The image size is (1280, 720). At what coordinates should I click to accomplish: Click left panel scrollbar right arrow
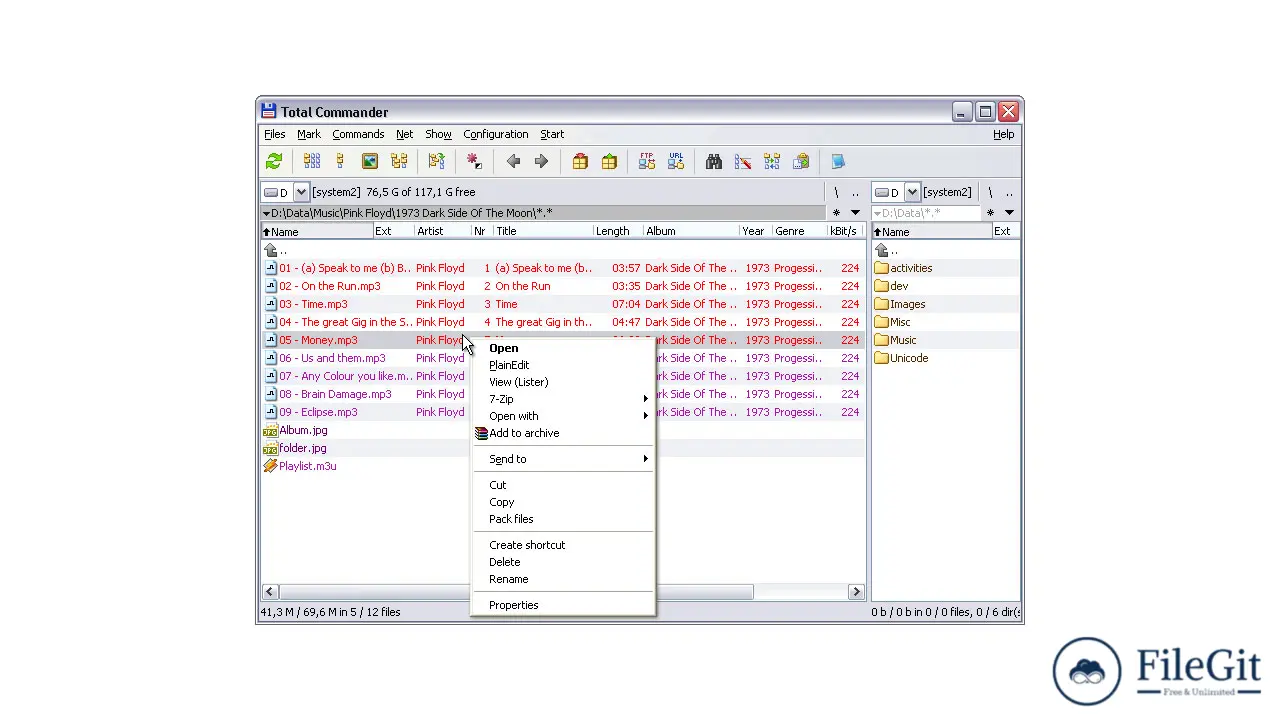click(856, 592)
